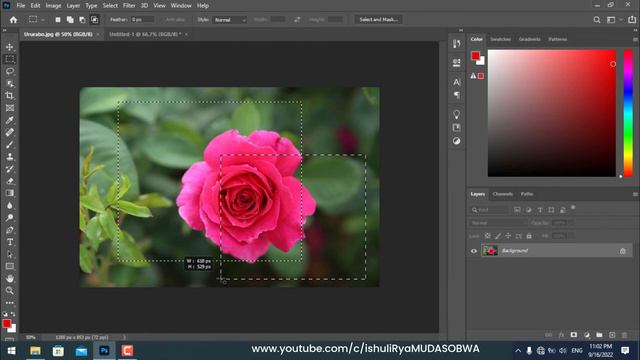
Task: Select the Eraser tool
Action: (9, 181)
